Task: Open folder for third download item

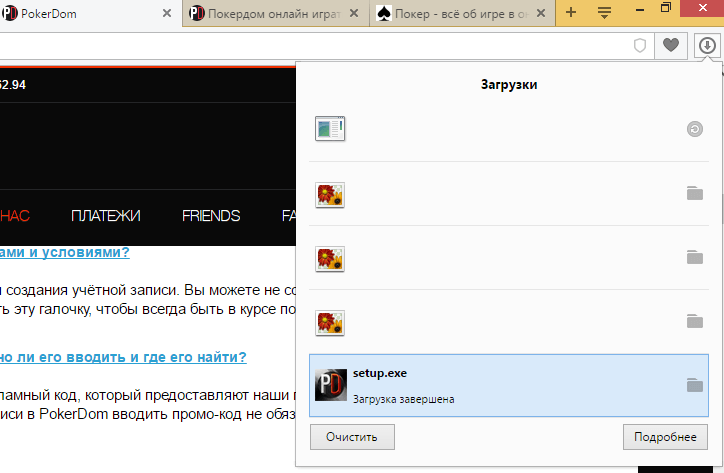Action: (695, 257)
